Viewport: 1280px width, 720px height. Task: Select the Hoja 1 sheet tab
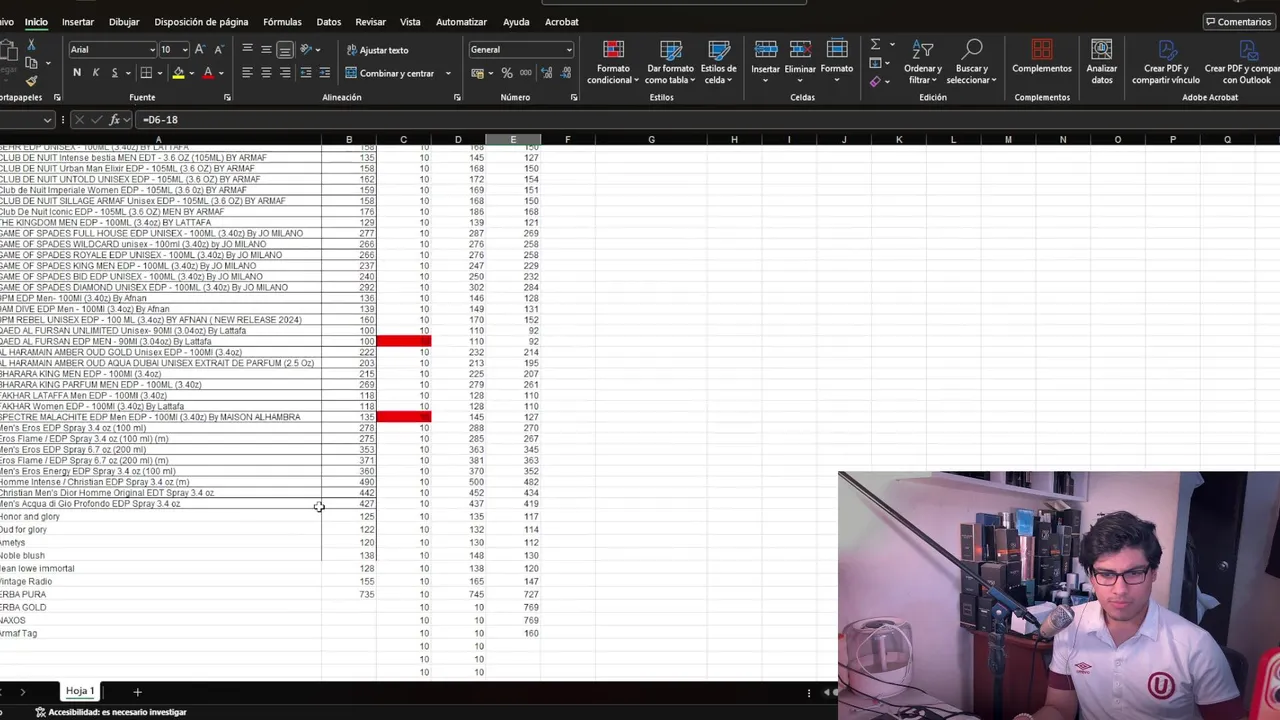point(80,691)
